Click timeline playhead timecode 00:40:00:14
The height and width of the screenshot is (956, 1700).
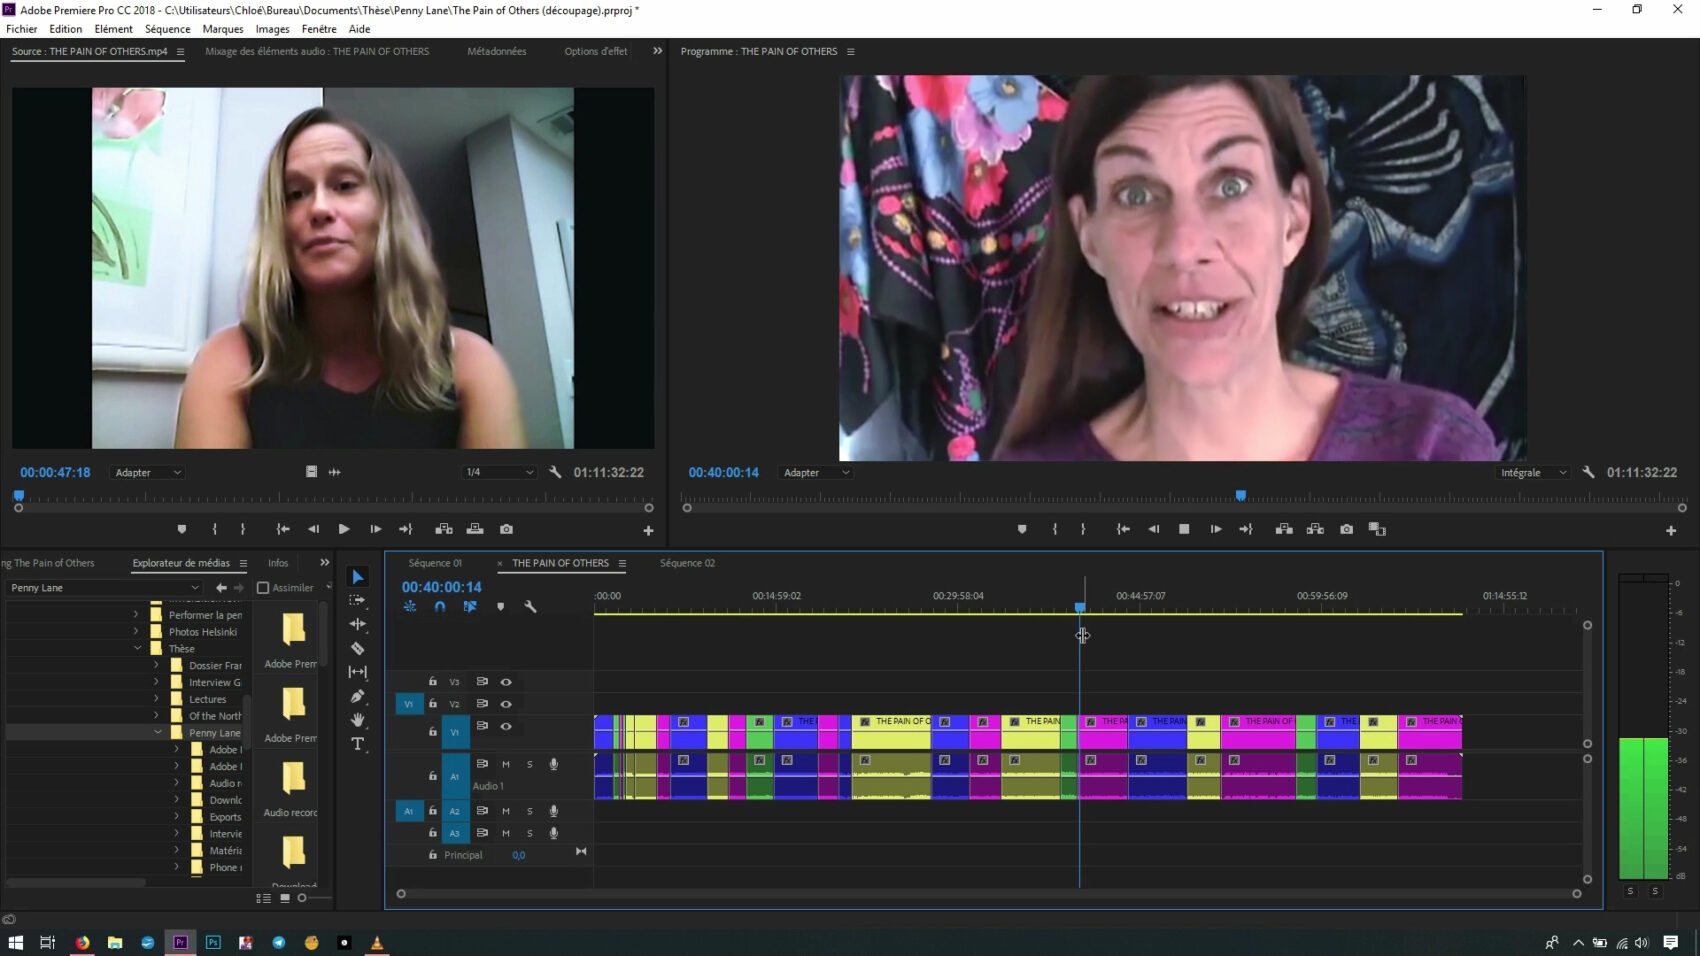[441, 587]
